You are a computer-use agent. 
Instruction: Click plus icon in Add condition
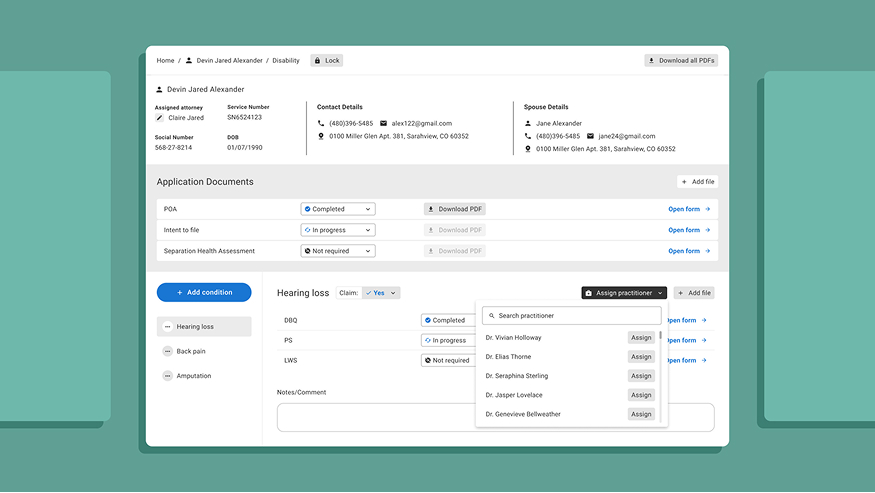coord(180,293)
